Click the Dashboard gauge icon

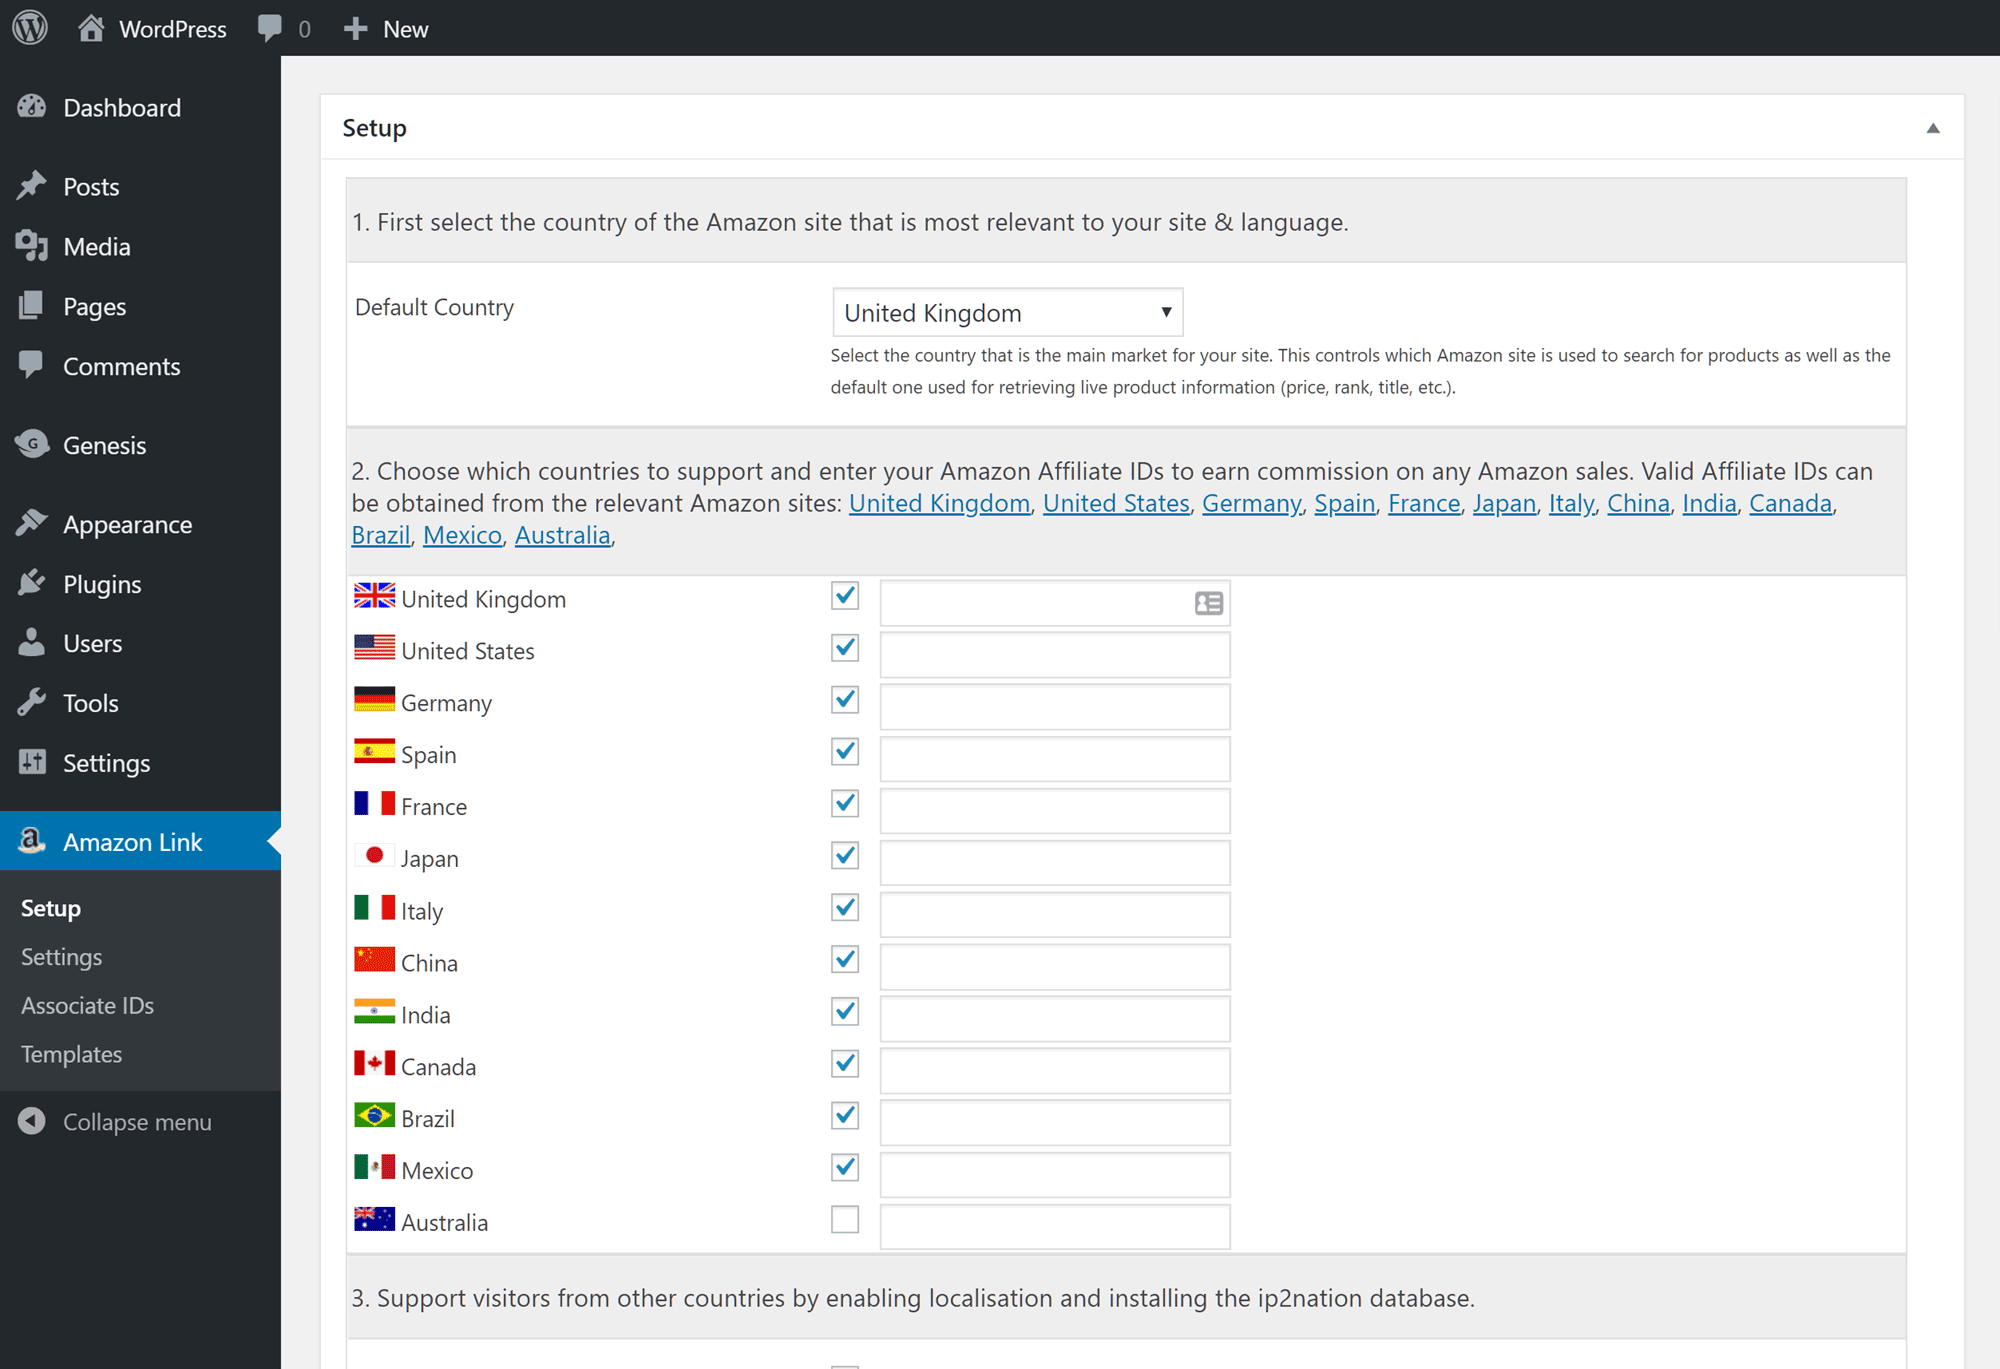click(x=32, y=107)
